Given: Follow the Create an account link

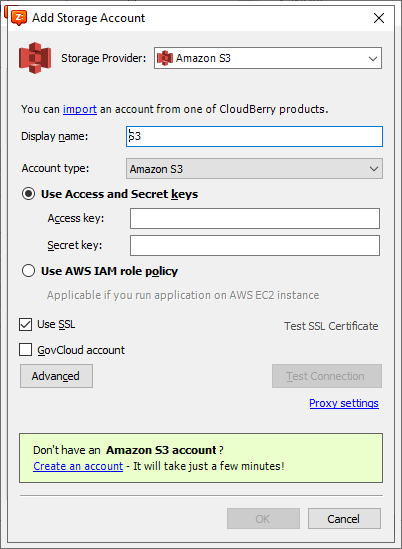Looking at the screenshot, I should [78, 466].
